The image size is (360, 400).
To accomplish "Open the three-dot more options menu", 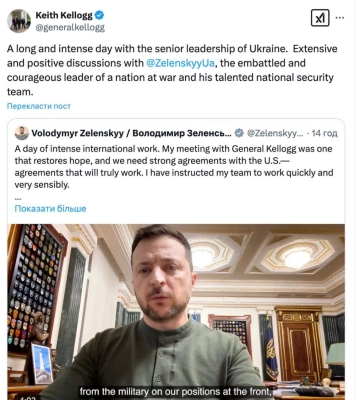I will coord(340,18).
